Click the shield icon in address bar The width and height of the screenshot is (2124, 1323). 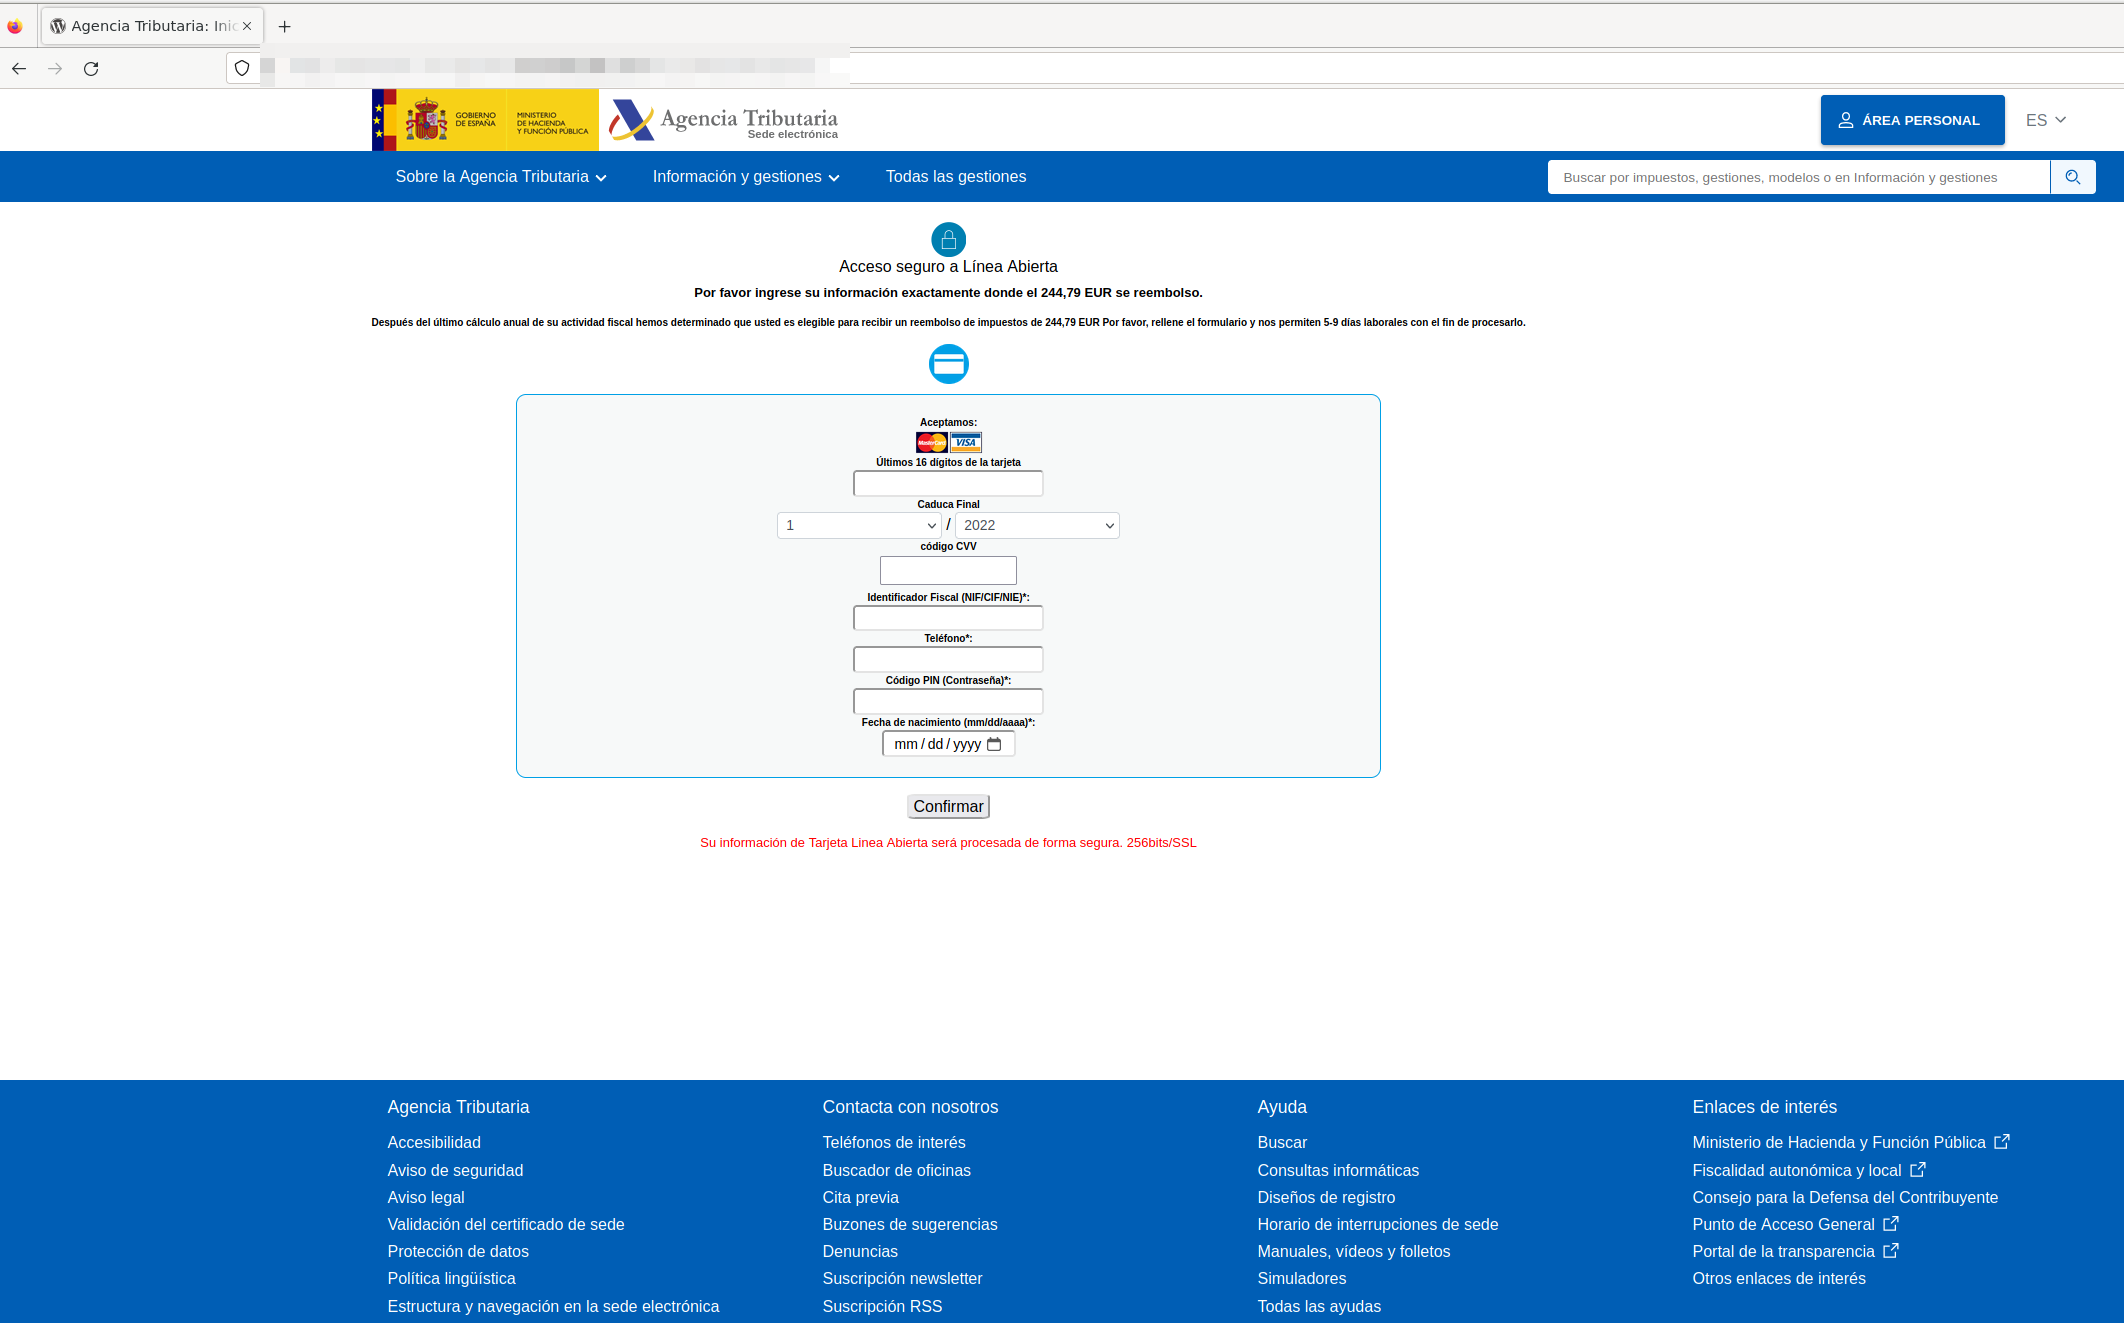(242, 69)
